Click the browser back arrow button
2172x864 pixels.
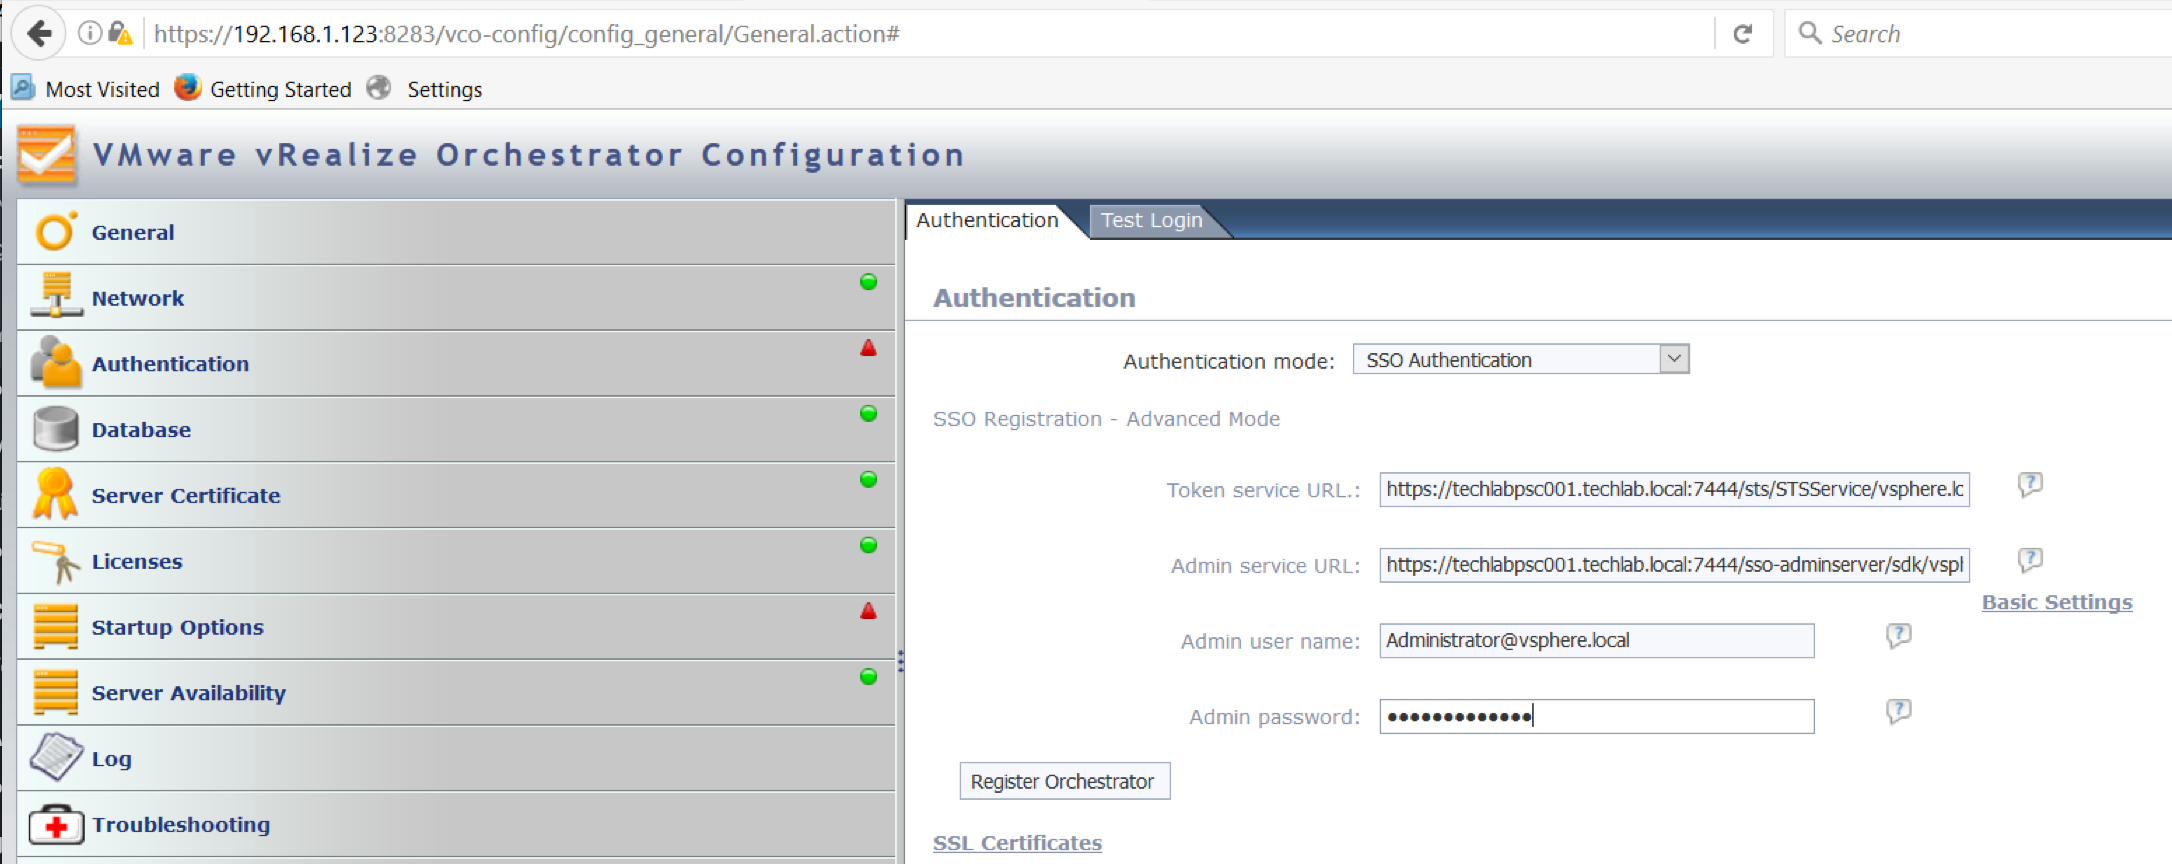[39, 34]
